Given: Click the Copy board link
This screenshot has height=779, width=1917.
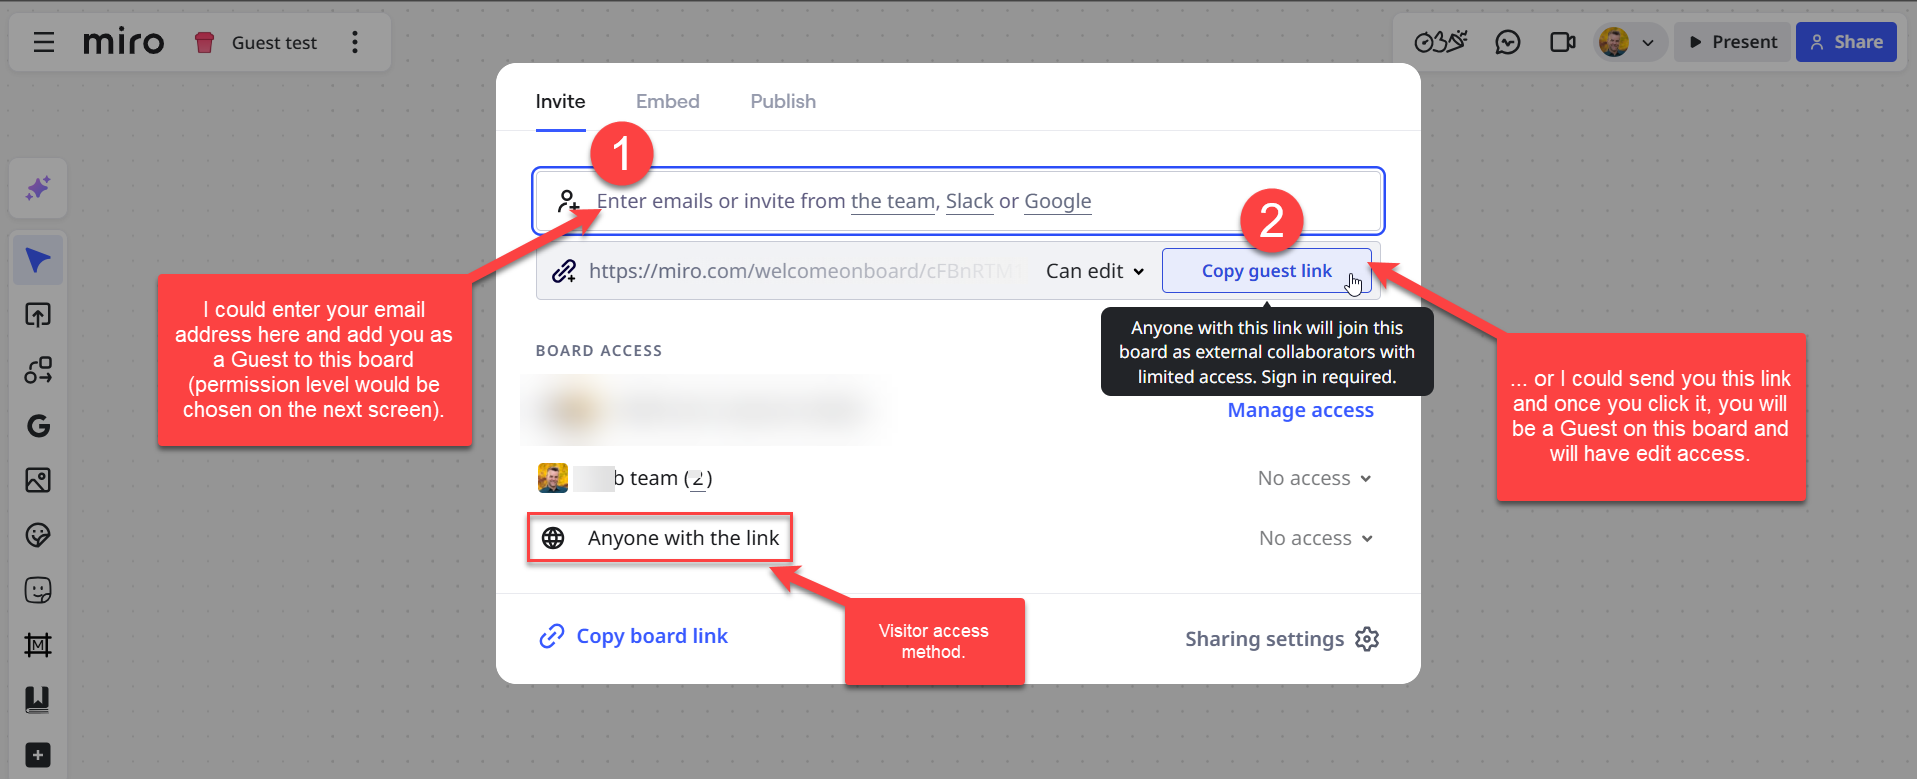Looking at the screenshot, I should (634, 636).
